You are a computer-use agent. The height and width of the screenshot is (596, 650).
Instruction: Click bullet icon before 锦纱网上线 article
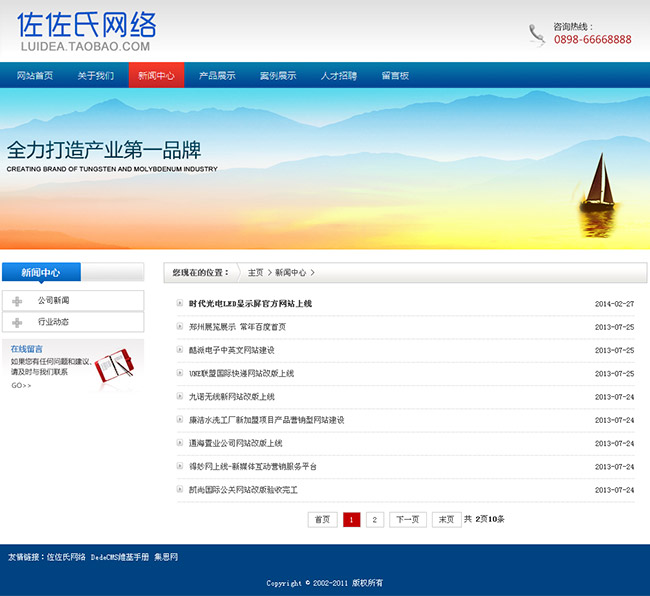point(179,465)
